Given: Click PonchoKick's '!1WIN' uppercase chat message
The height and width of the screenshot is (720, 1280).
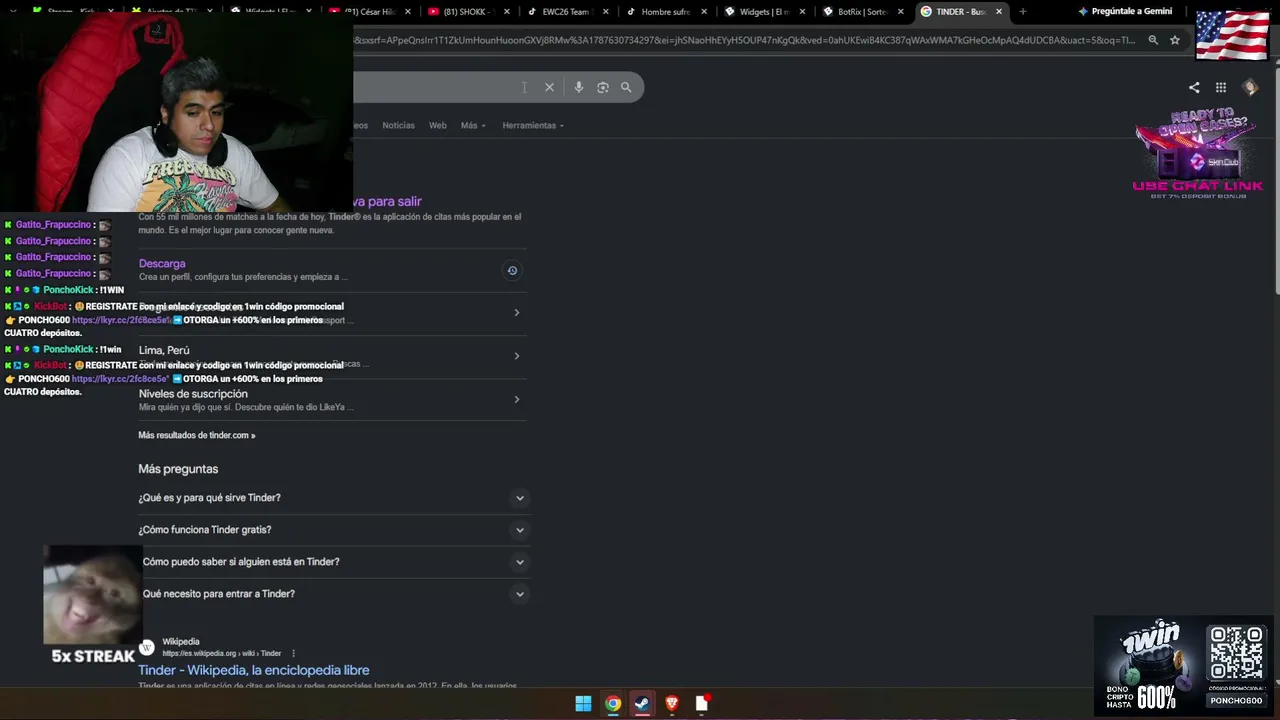Looking at the screenshot, I should coord(112,290).
